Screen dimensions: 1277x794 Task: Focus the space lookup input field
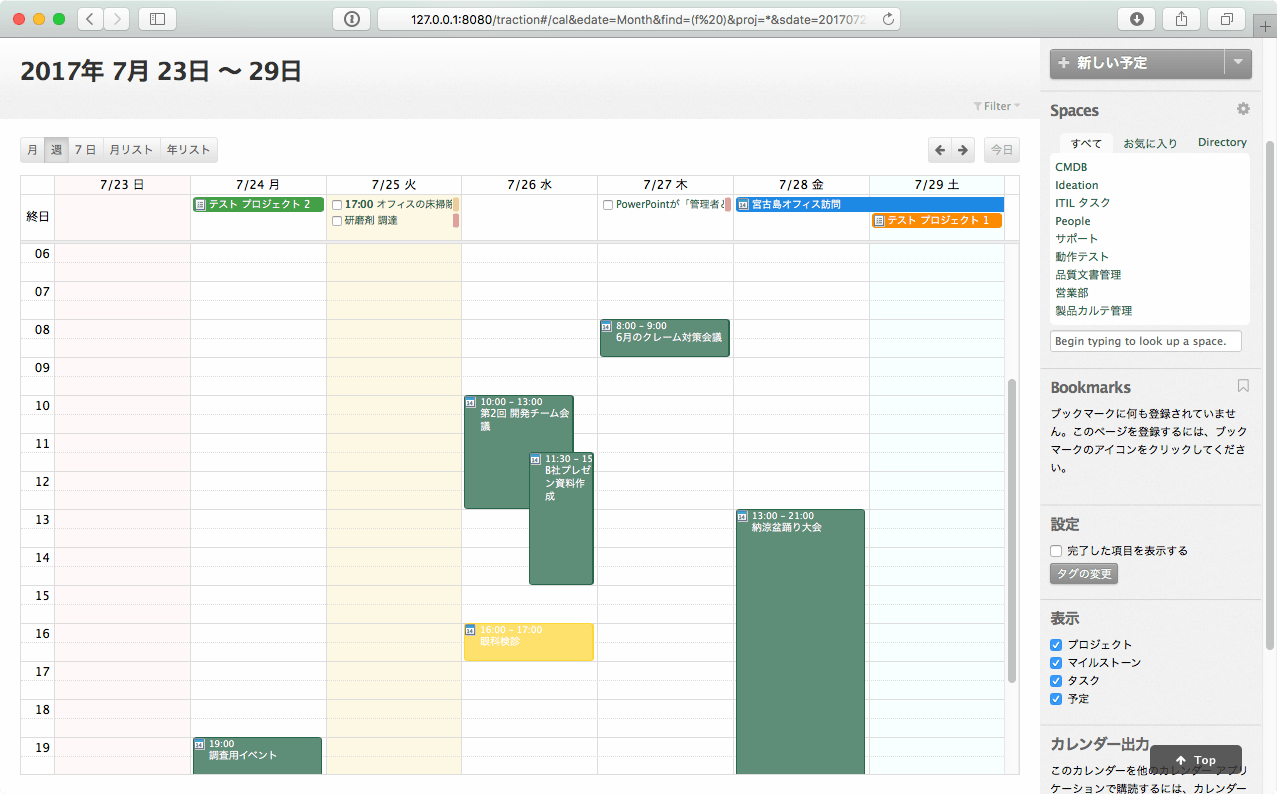1146,341
